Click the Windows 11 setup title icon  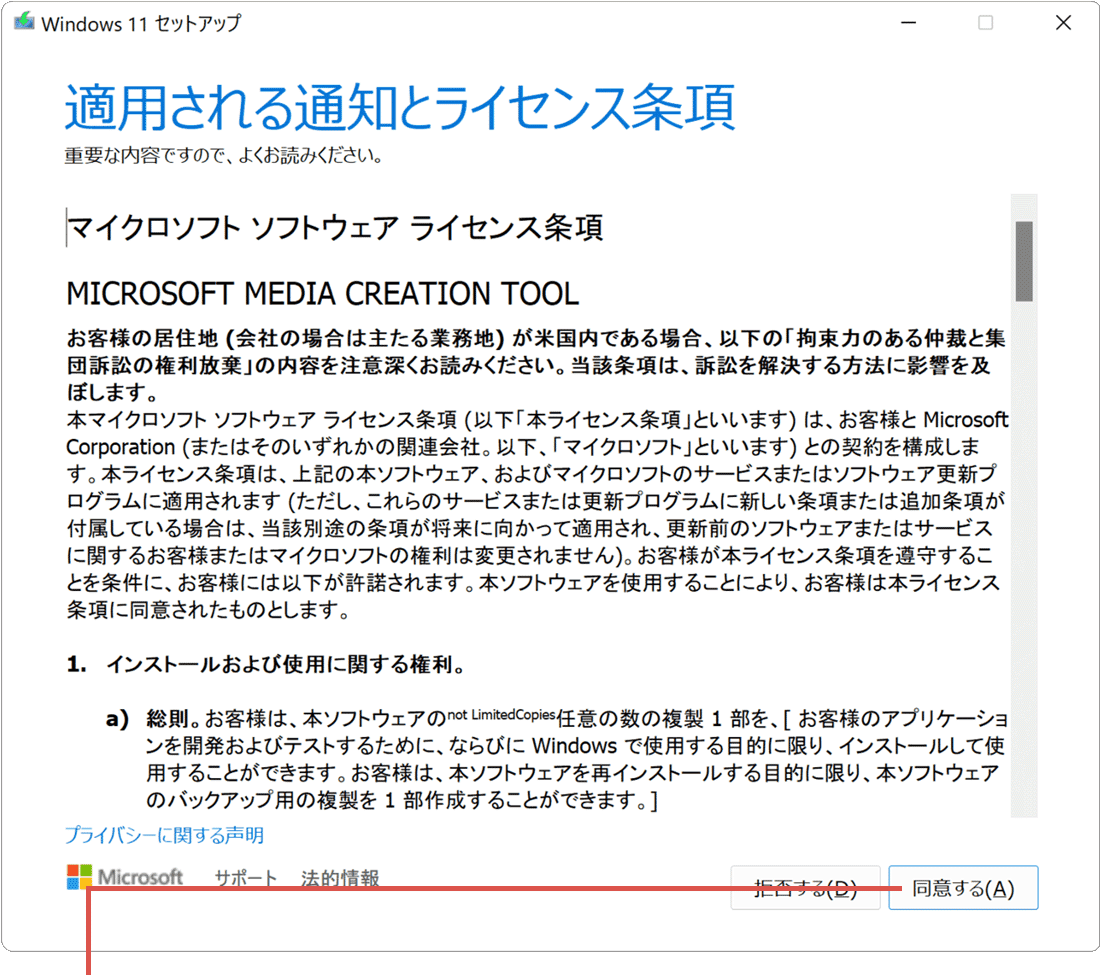click(x=25, y=22)
